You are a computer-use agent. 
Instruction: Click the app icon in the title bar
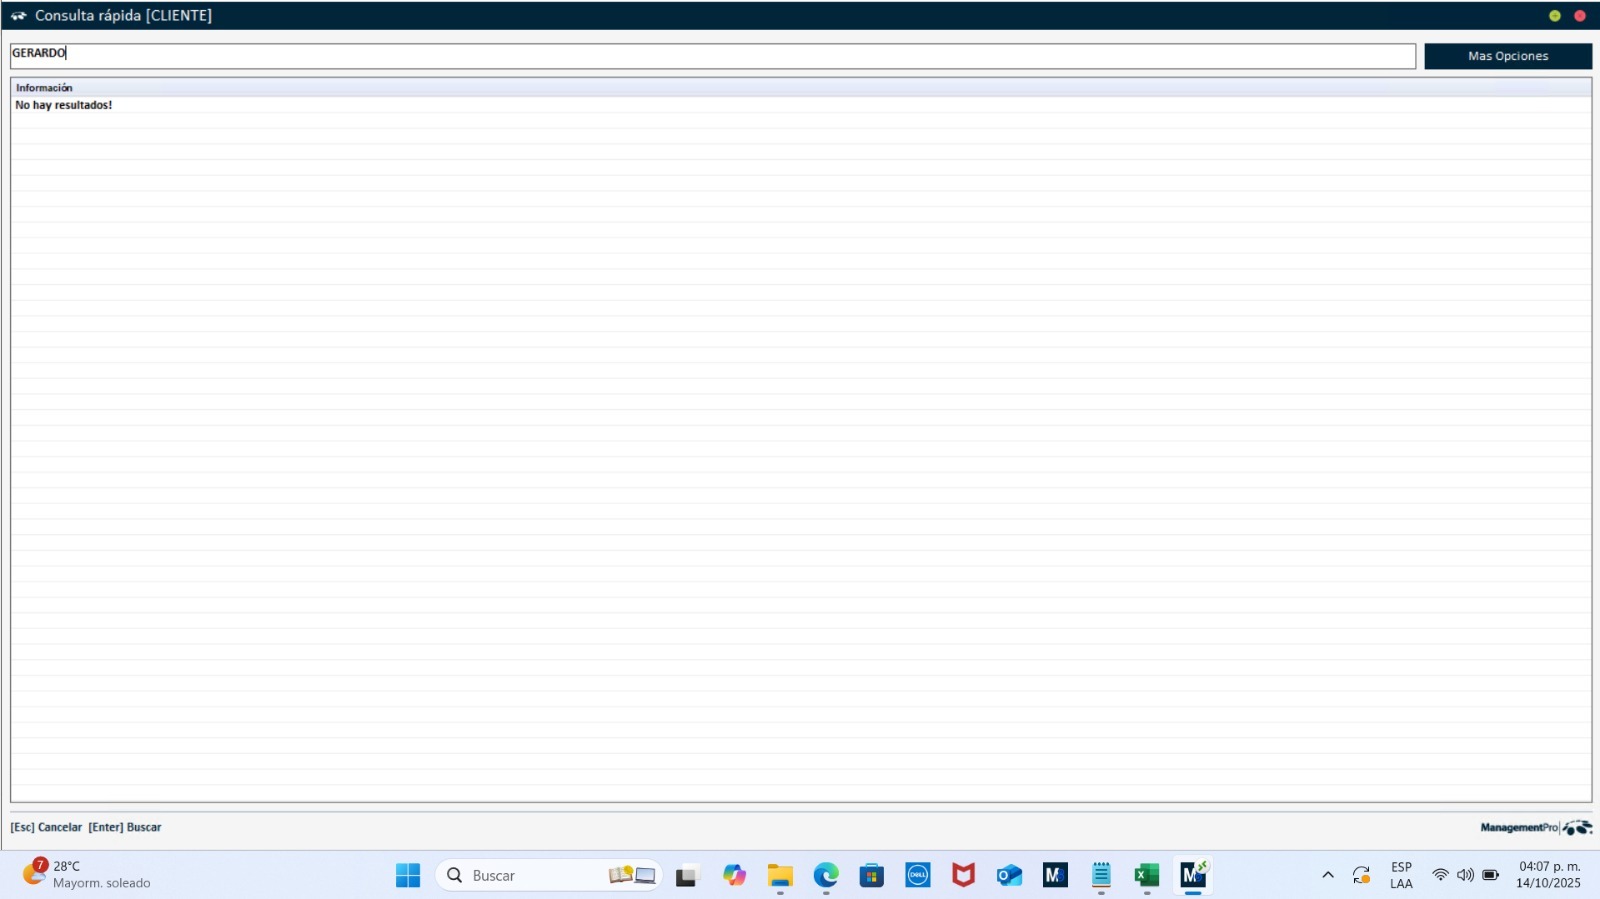tap(18, 16)
